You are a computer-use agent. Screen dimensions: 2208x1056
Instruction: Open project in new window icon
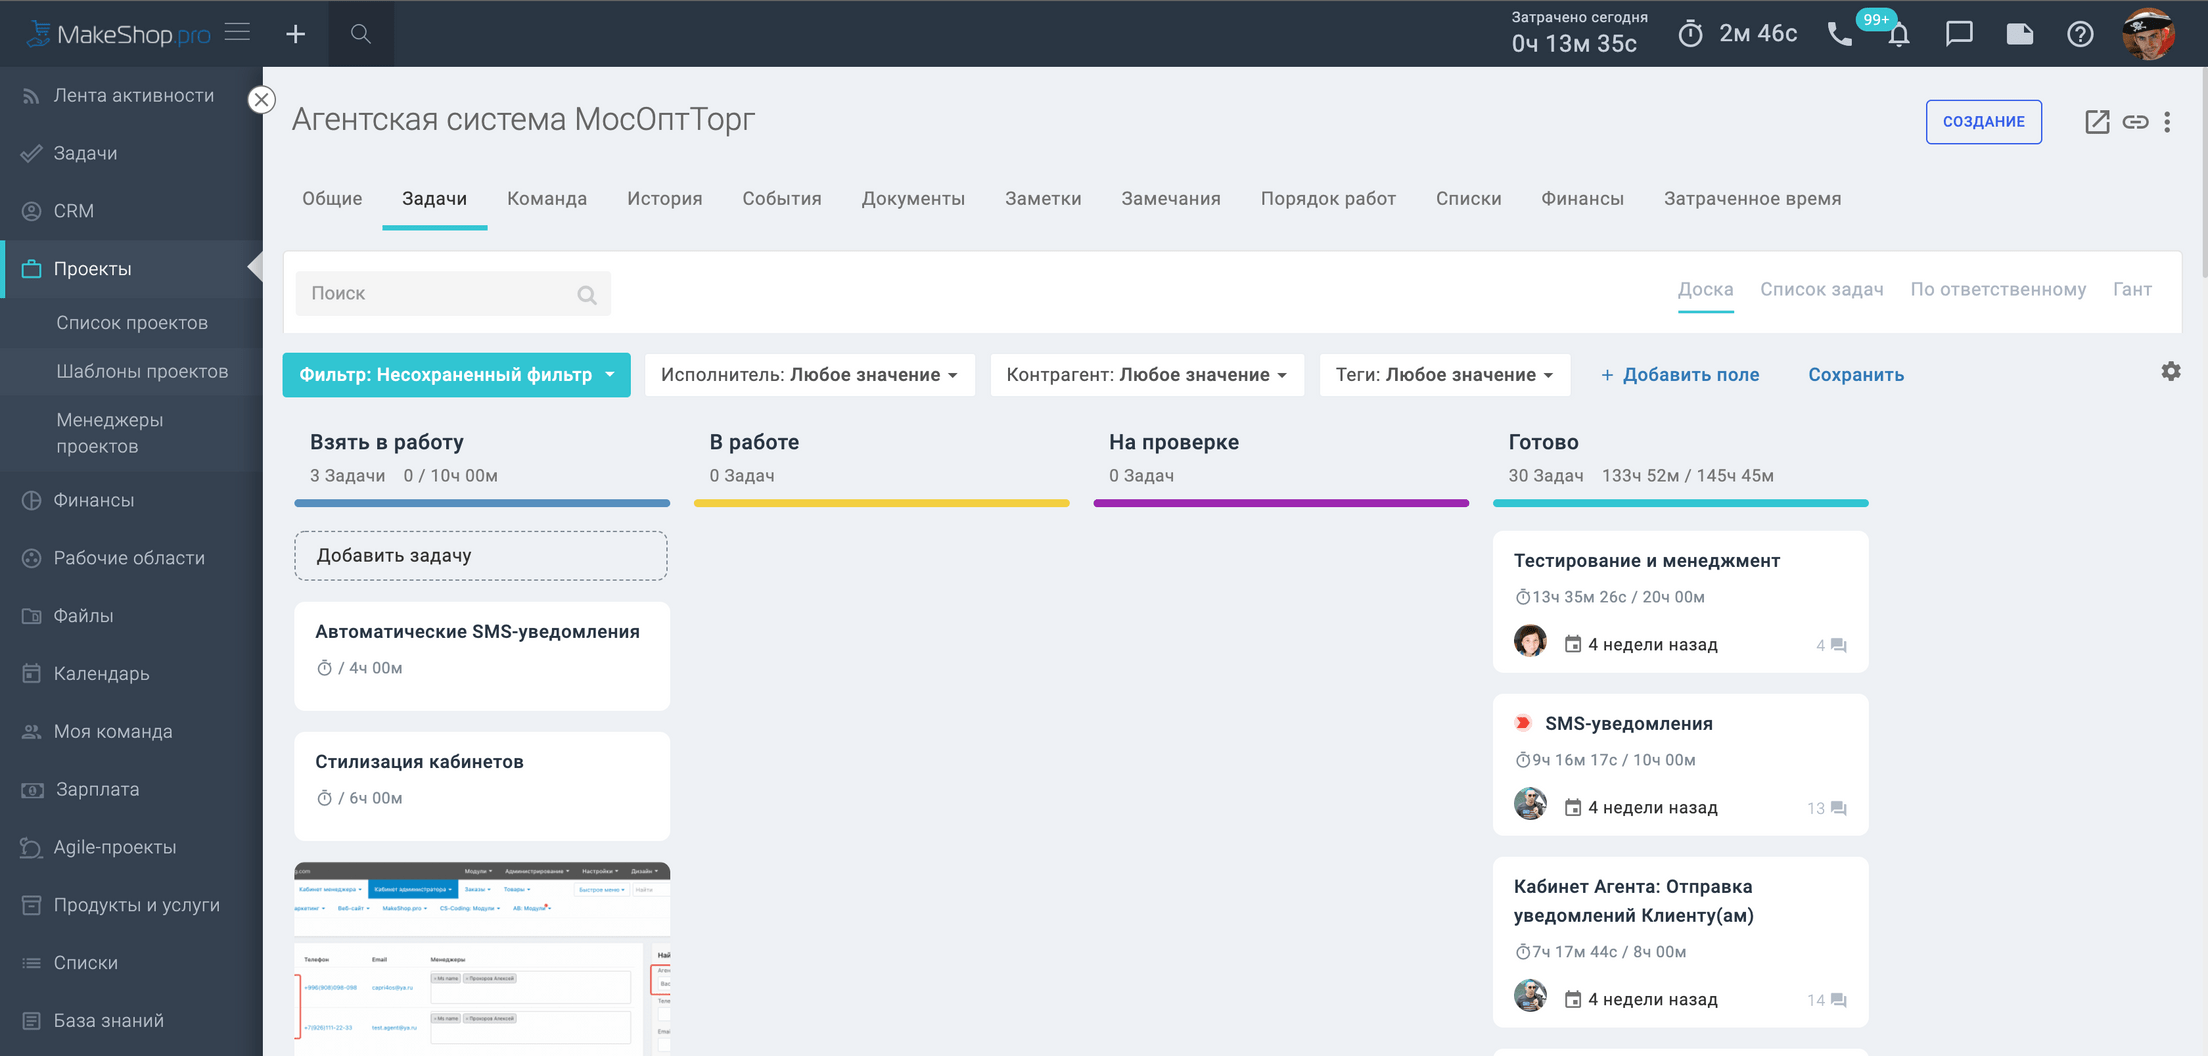click(x=2097, y=122)
